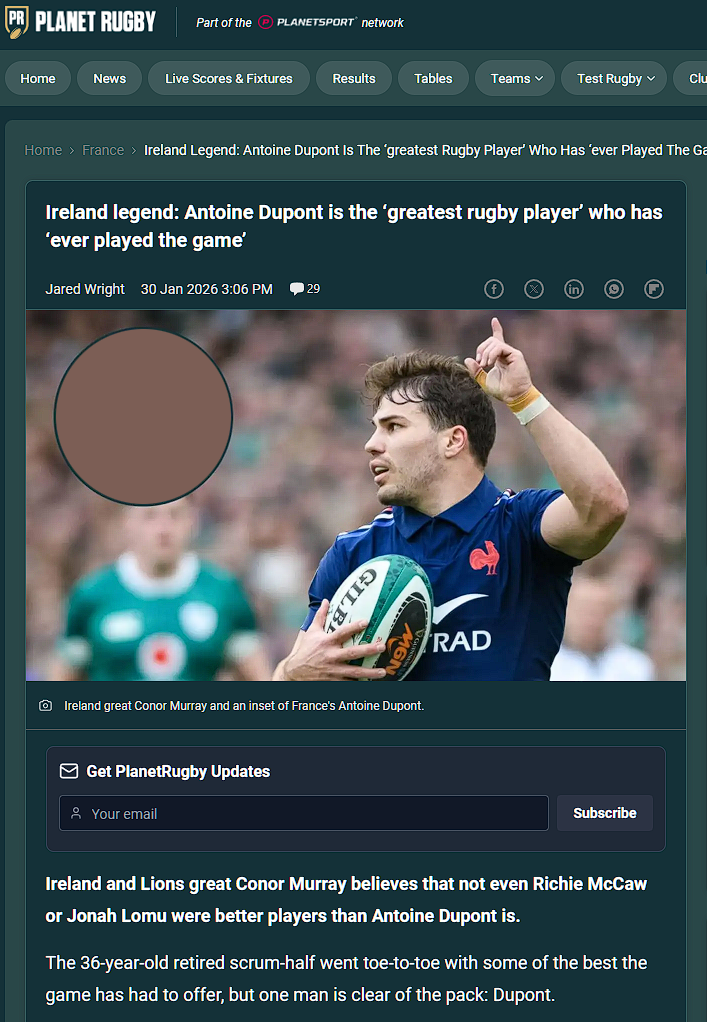Click the Planet Rugby shield logo
The height and width of the screenshot is (1022, 707).
tap(16, 22)
